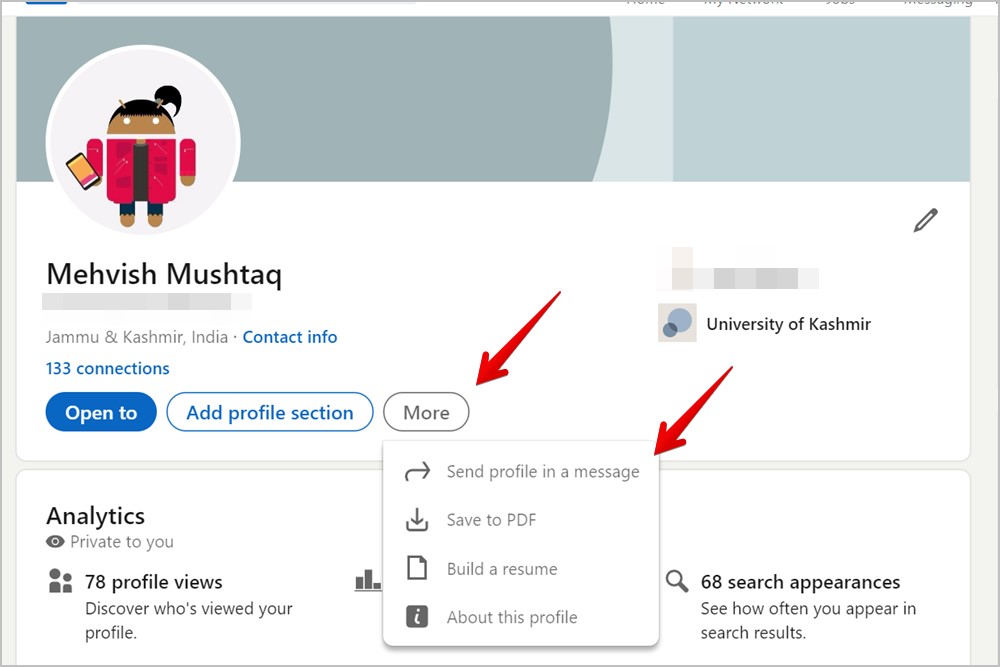
Task: Select About this profile from the menu
Action: coord(511,617)
